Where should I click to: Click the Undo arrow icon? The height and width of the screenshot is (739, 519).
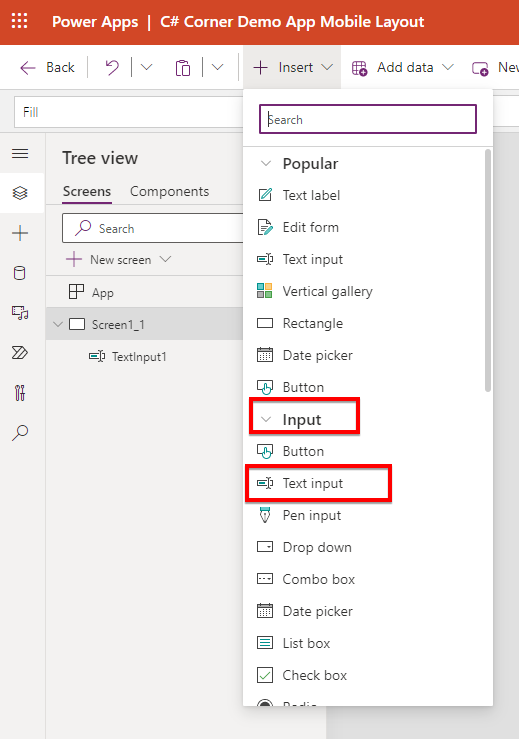(x=112, y=67)
